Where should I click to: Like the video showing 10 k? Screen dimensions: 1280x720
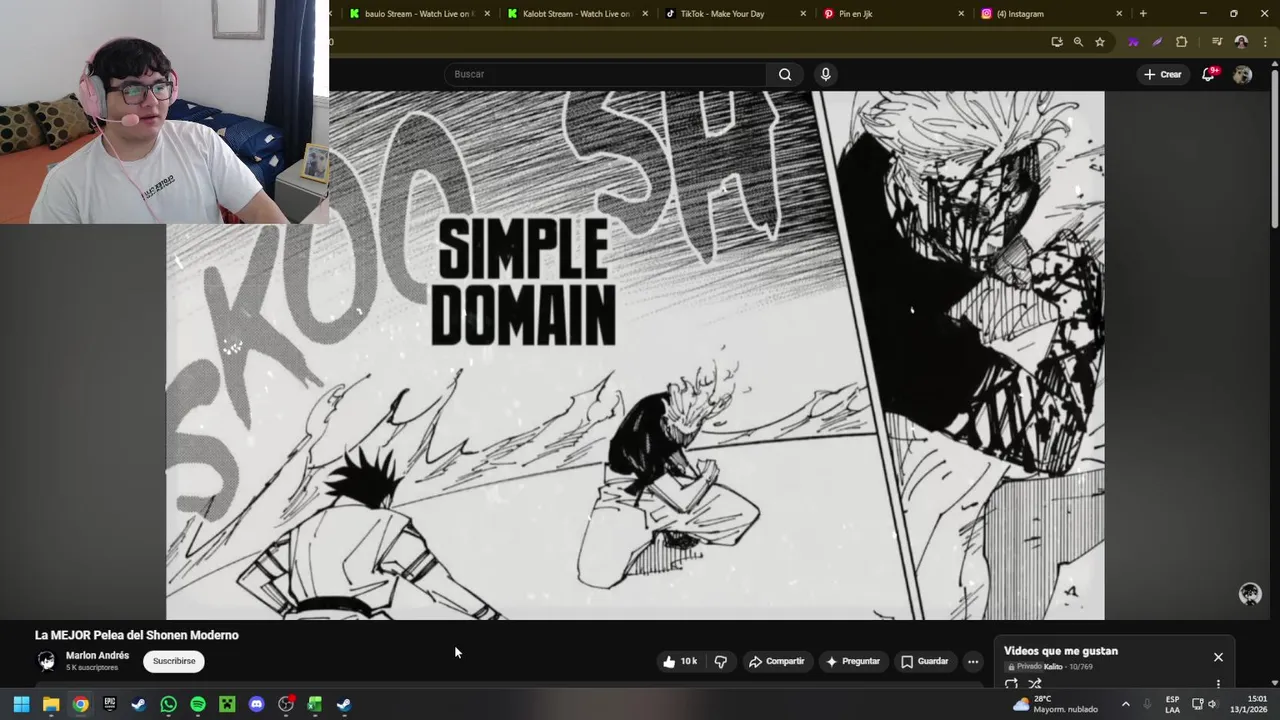[x=679, y=661]
